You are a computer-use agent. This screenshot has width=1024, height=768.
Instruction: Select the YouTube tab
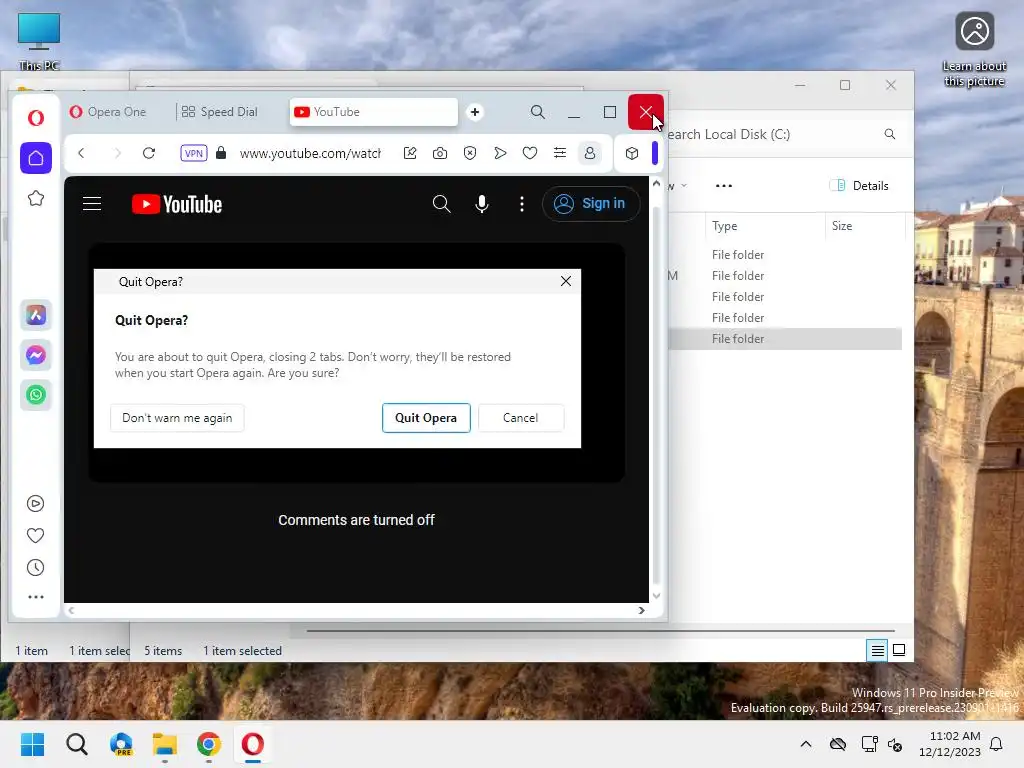tap(374, 112)
